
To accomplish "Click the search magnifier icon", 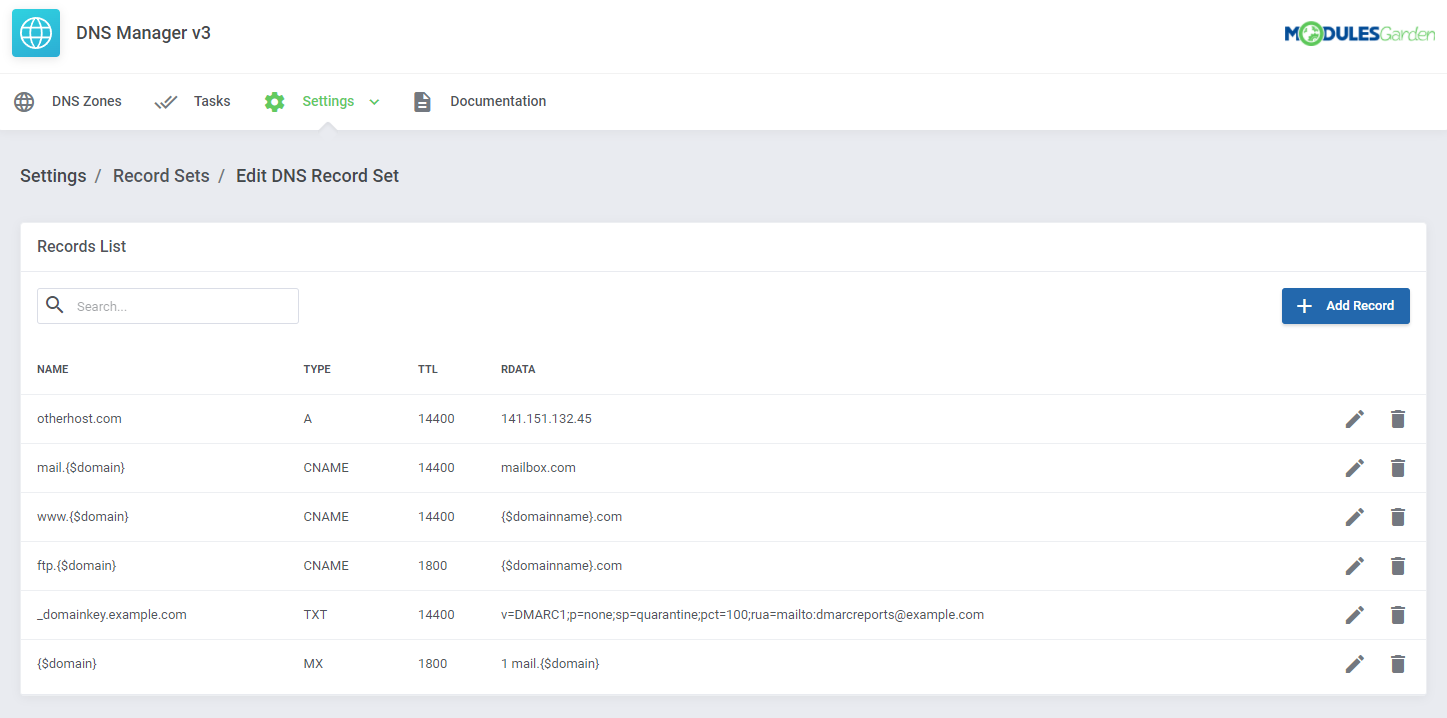I will [x=55, y=305].
